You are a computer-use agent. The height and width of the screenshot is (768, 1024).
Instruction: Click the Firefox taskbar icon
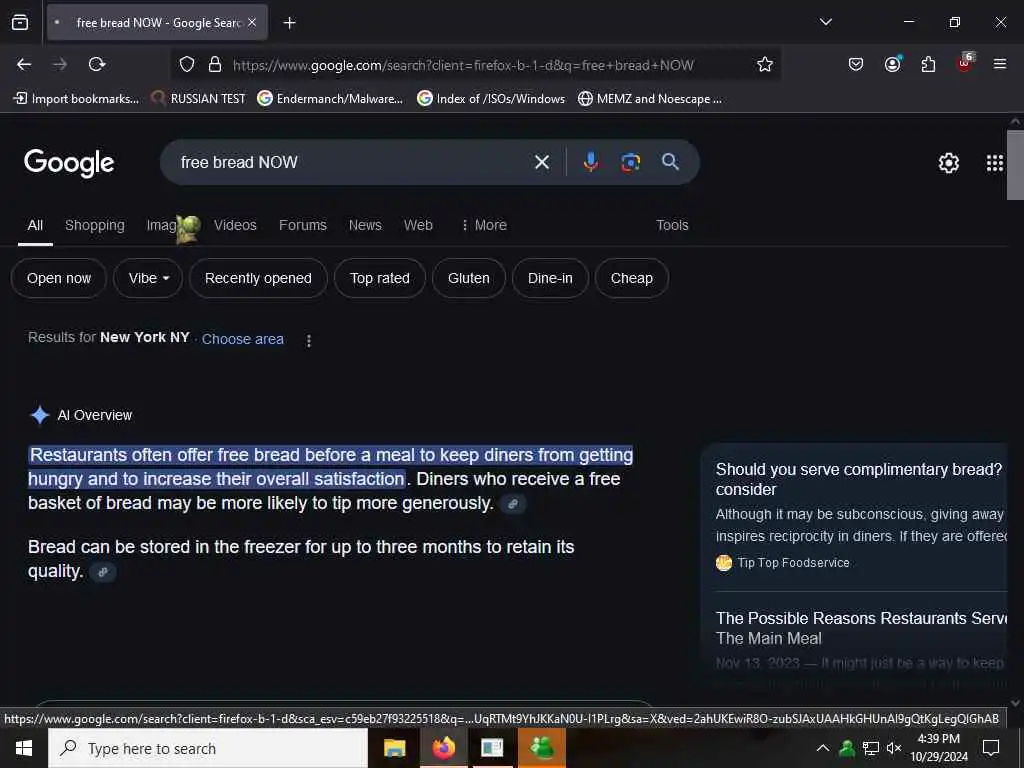point(443,748)
